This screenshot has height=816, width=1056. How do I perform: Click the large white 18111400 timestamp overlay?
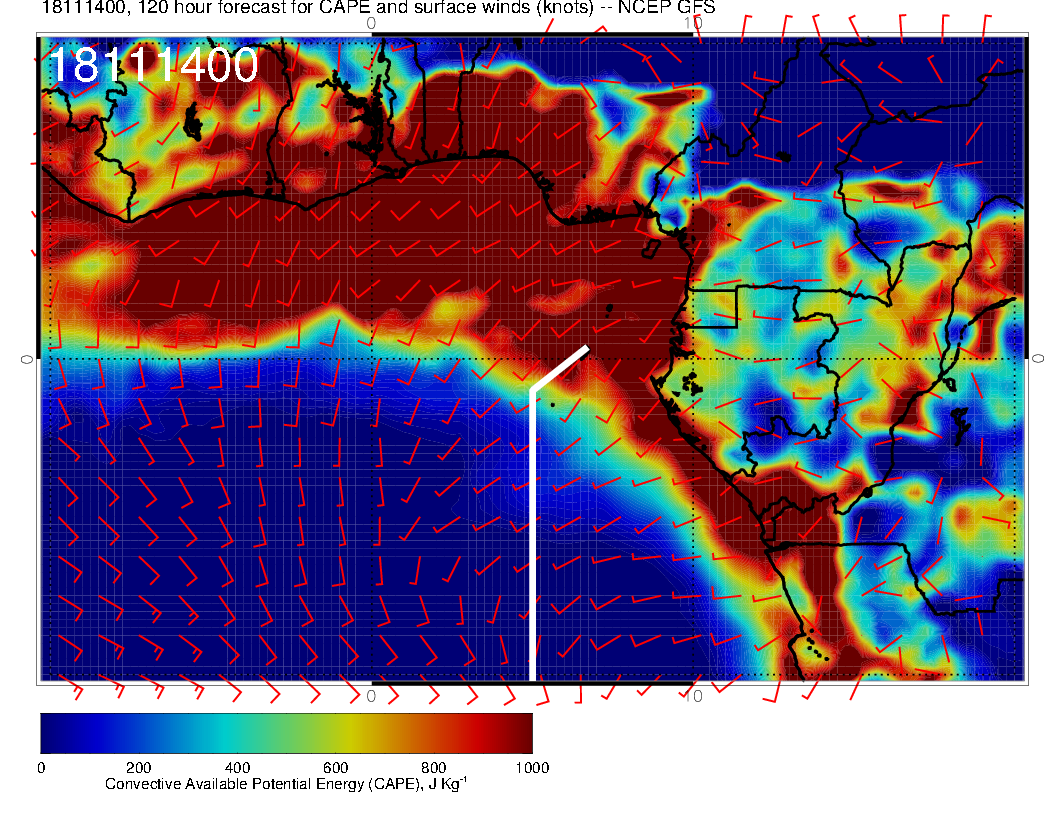click(153, 67)
